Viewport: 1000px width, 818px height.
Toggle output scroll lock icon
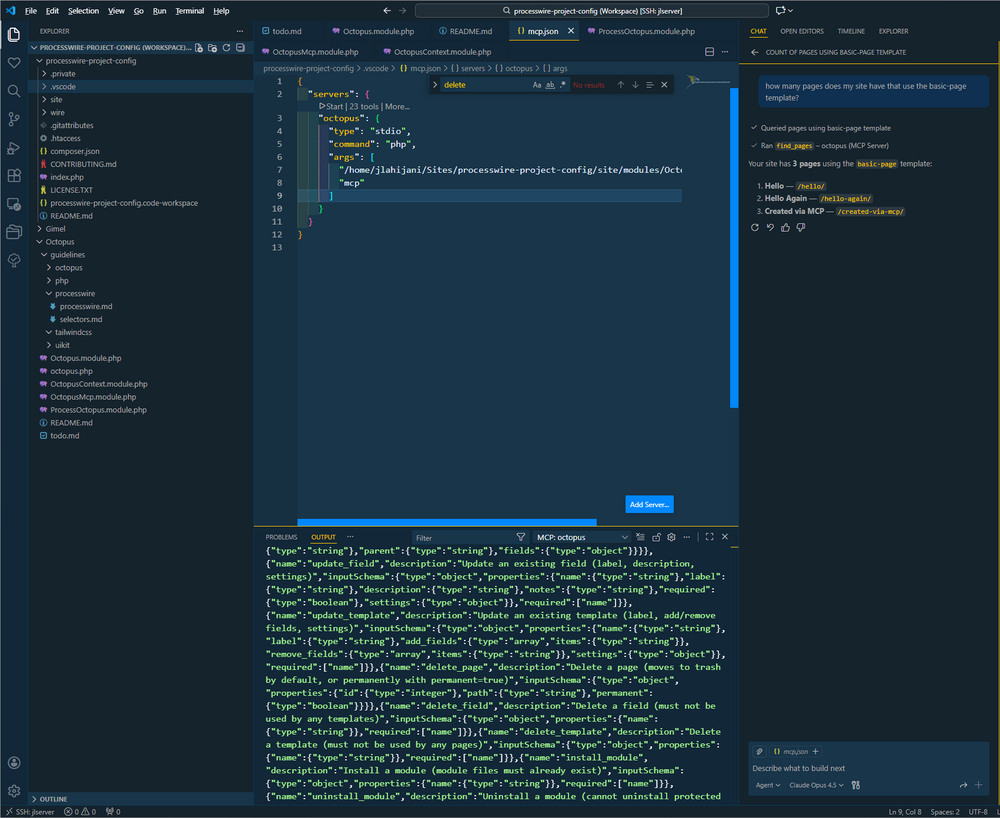(x=656, y=537)
